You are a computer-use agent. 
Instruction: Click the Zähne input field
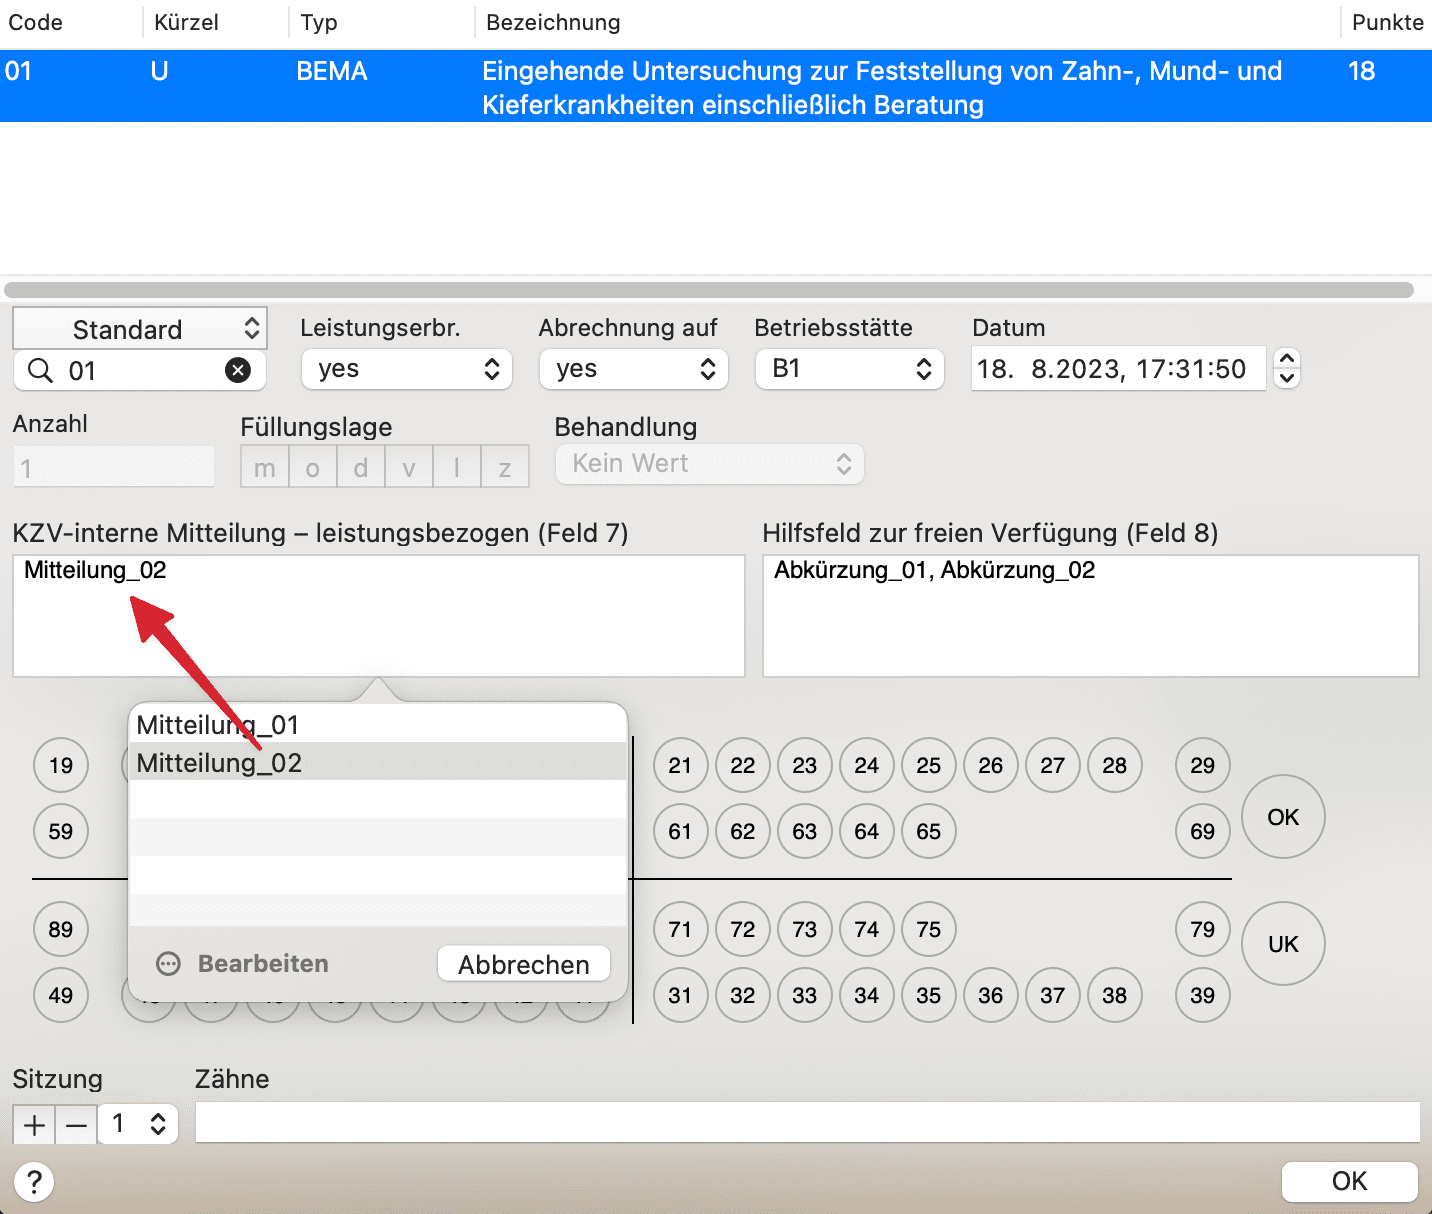[808, 1123]
